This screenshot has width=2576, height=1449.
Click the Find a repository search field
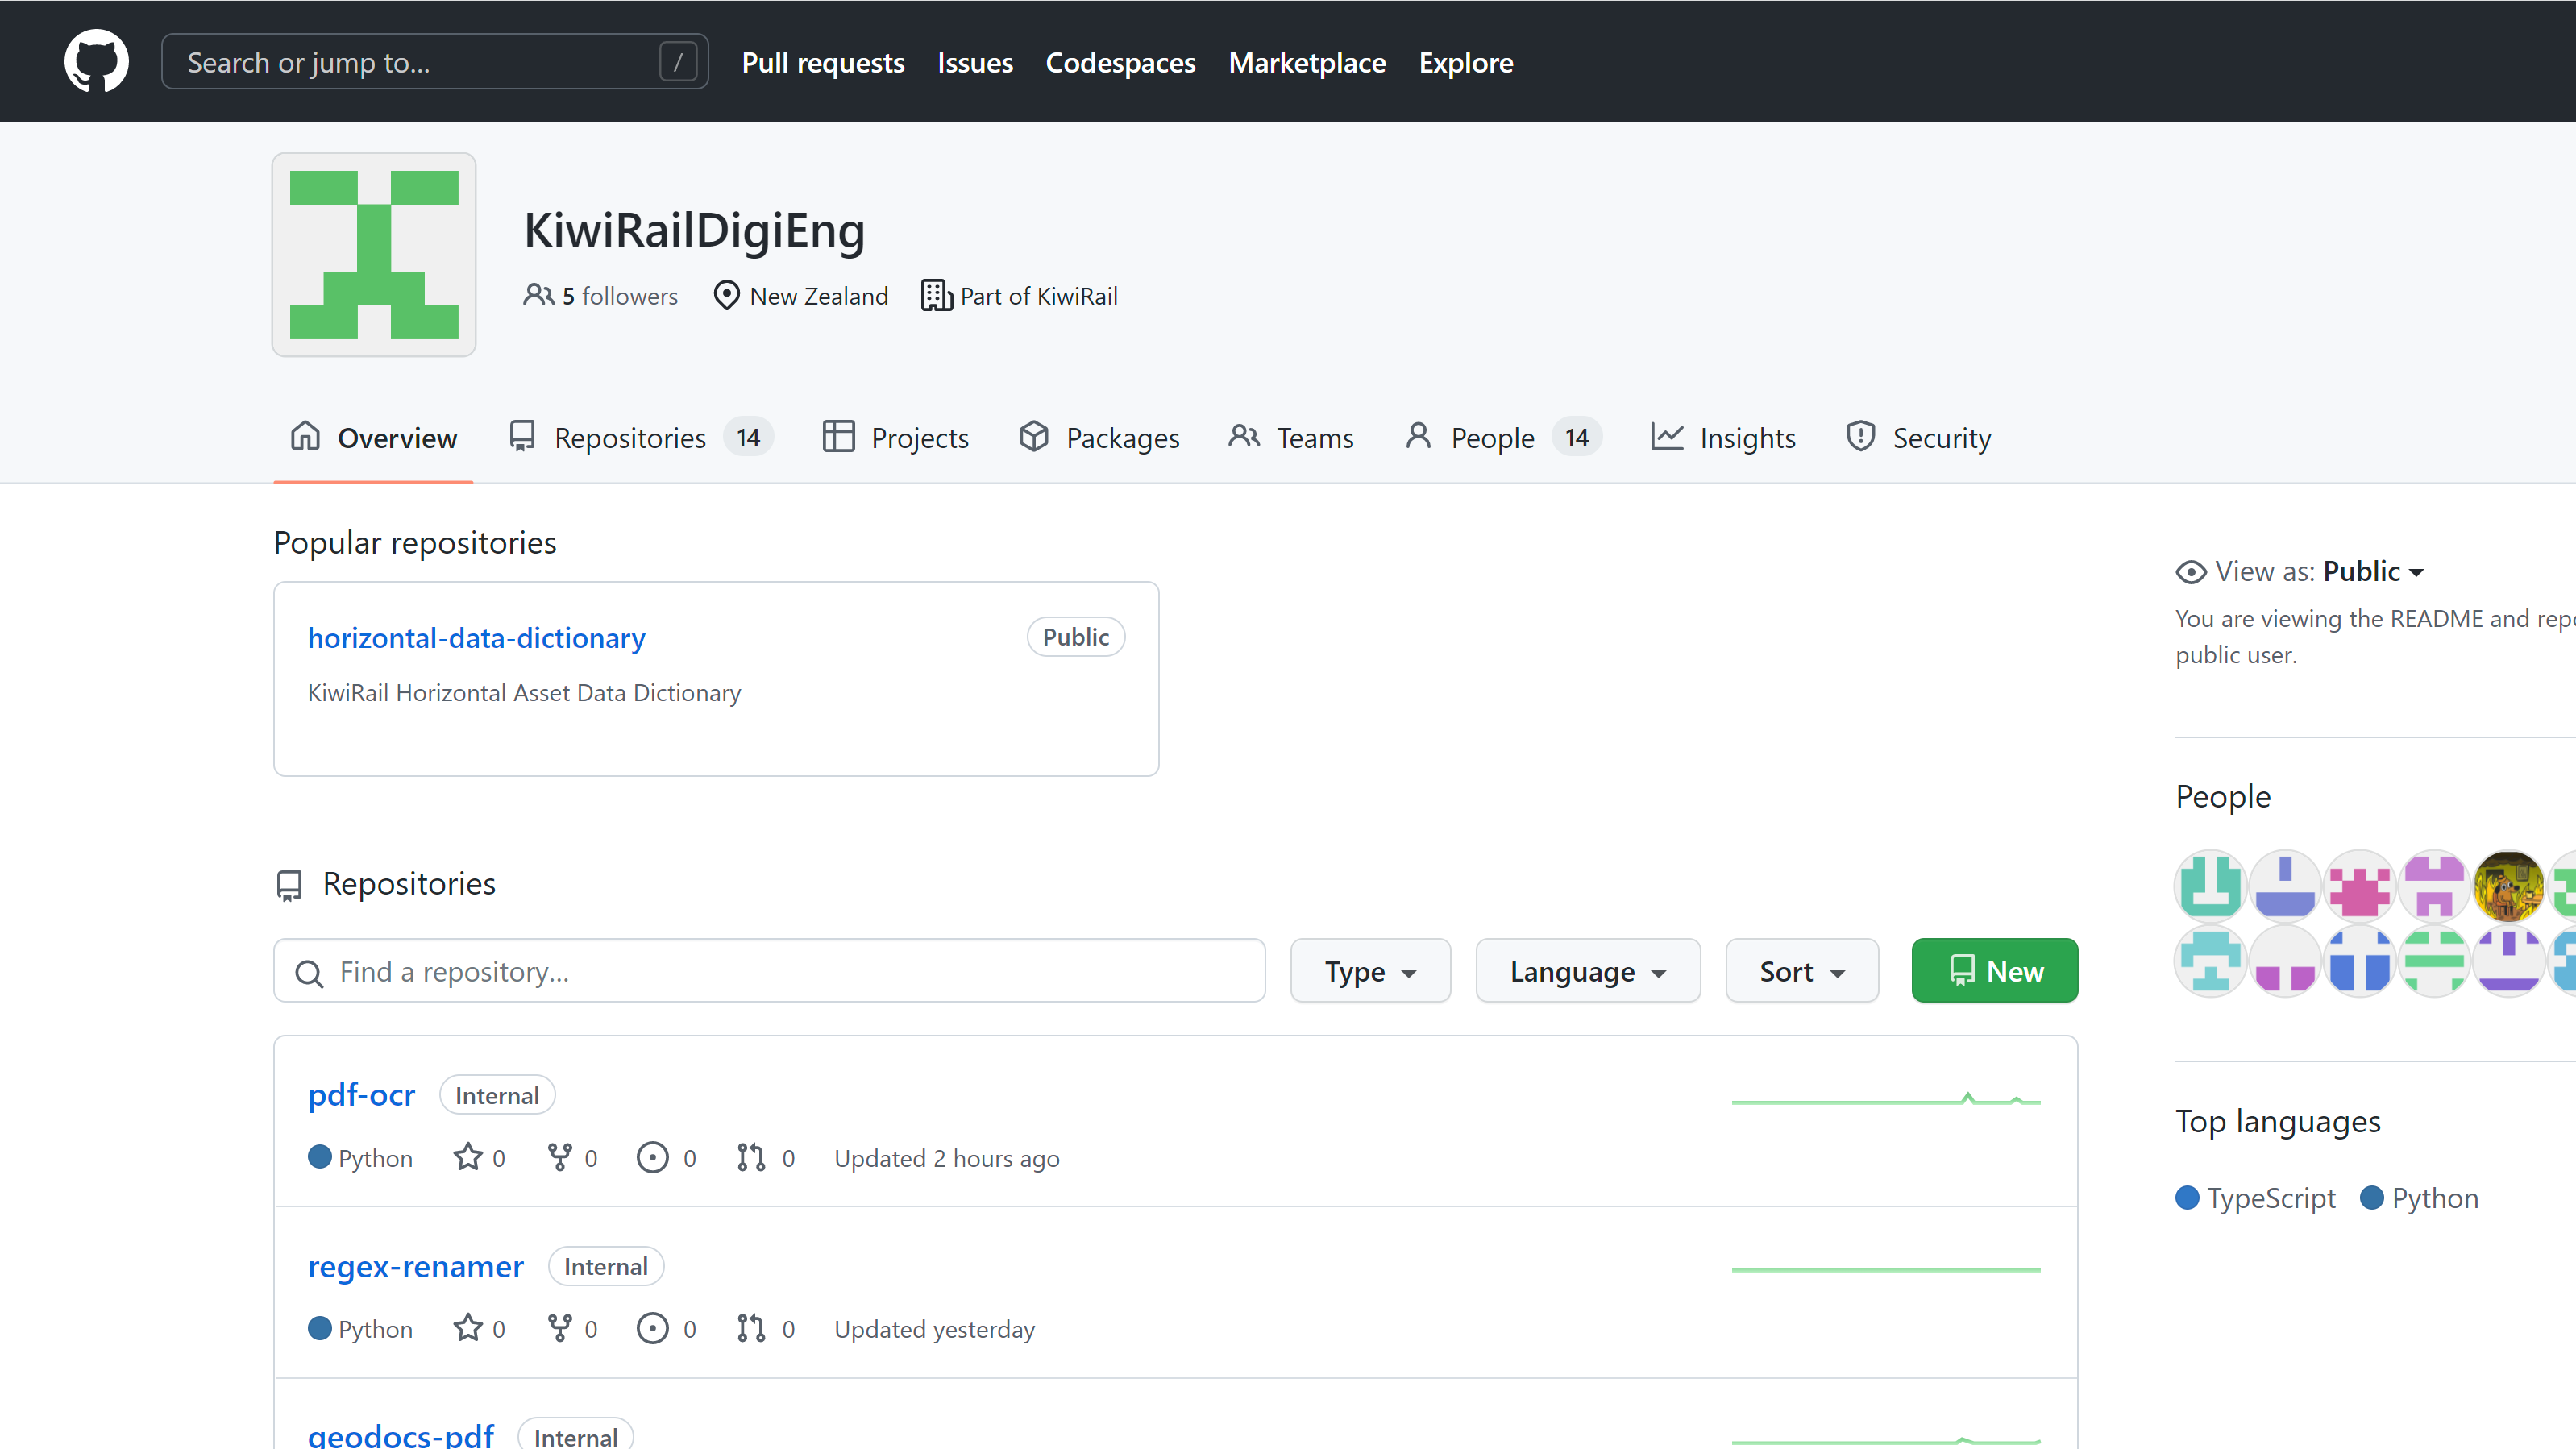tap(770, 971)
